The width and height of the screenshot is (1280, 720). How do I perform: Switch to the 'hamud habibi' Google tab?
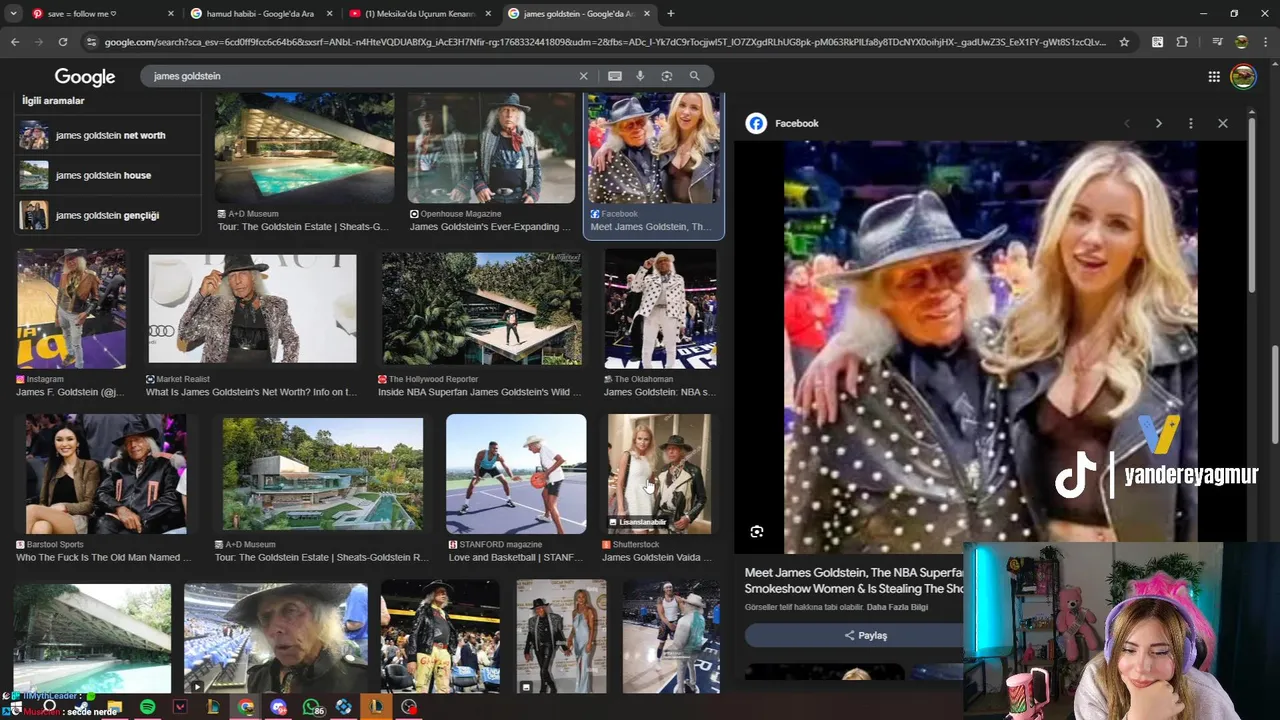(261, 13)
